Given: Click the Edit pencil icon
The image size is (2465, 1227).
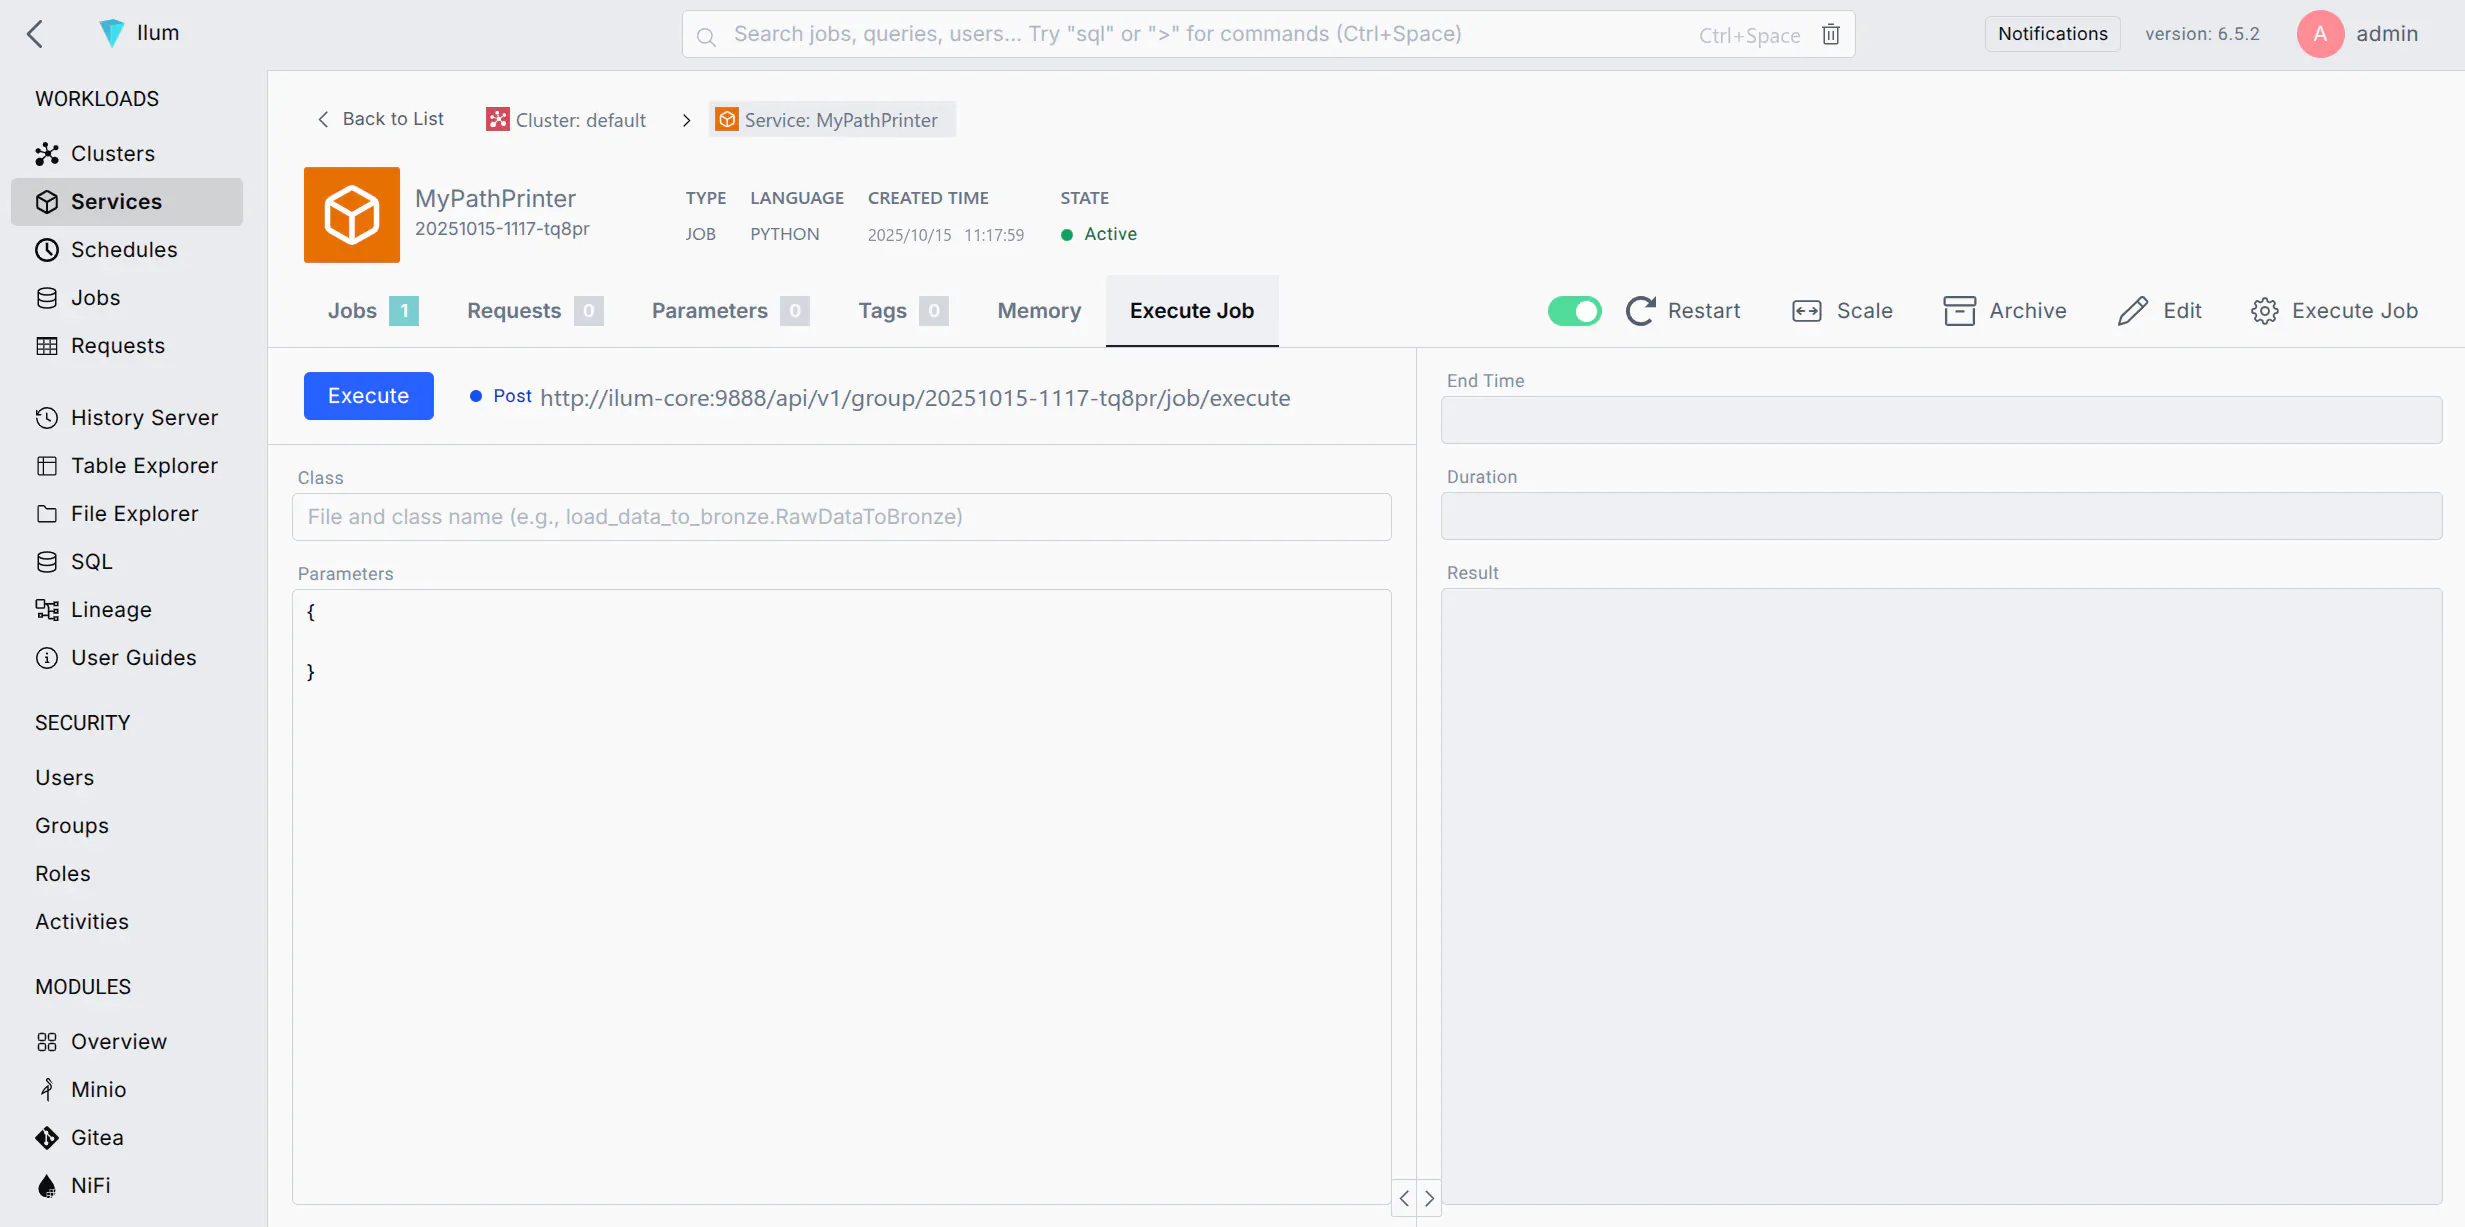Looking at the screenshot, I should coord(2132,311).
